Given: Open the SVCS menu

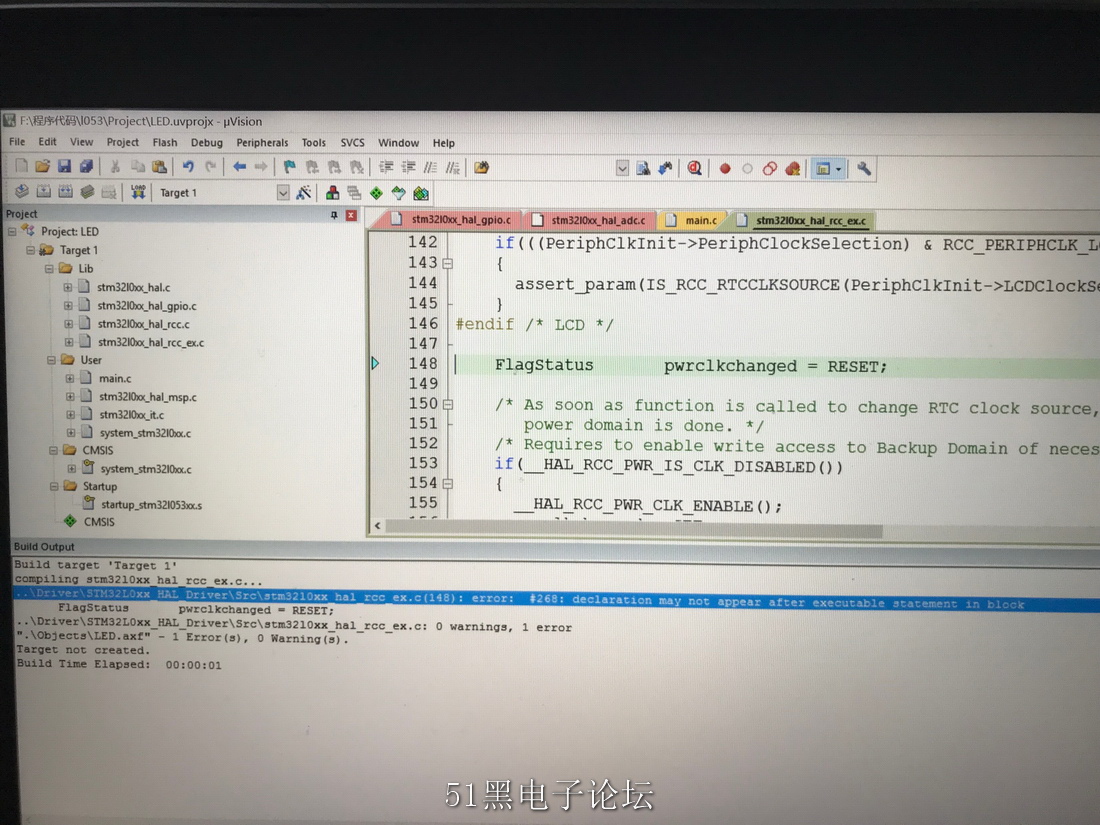Looking at the screenshot, I should click(352, 142).
